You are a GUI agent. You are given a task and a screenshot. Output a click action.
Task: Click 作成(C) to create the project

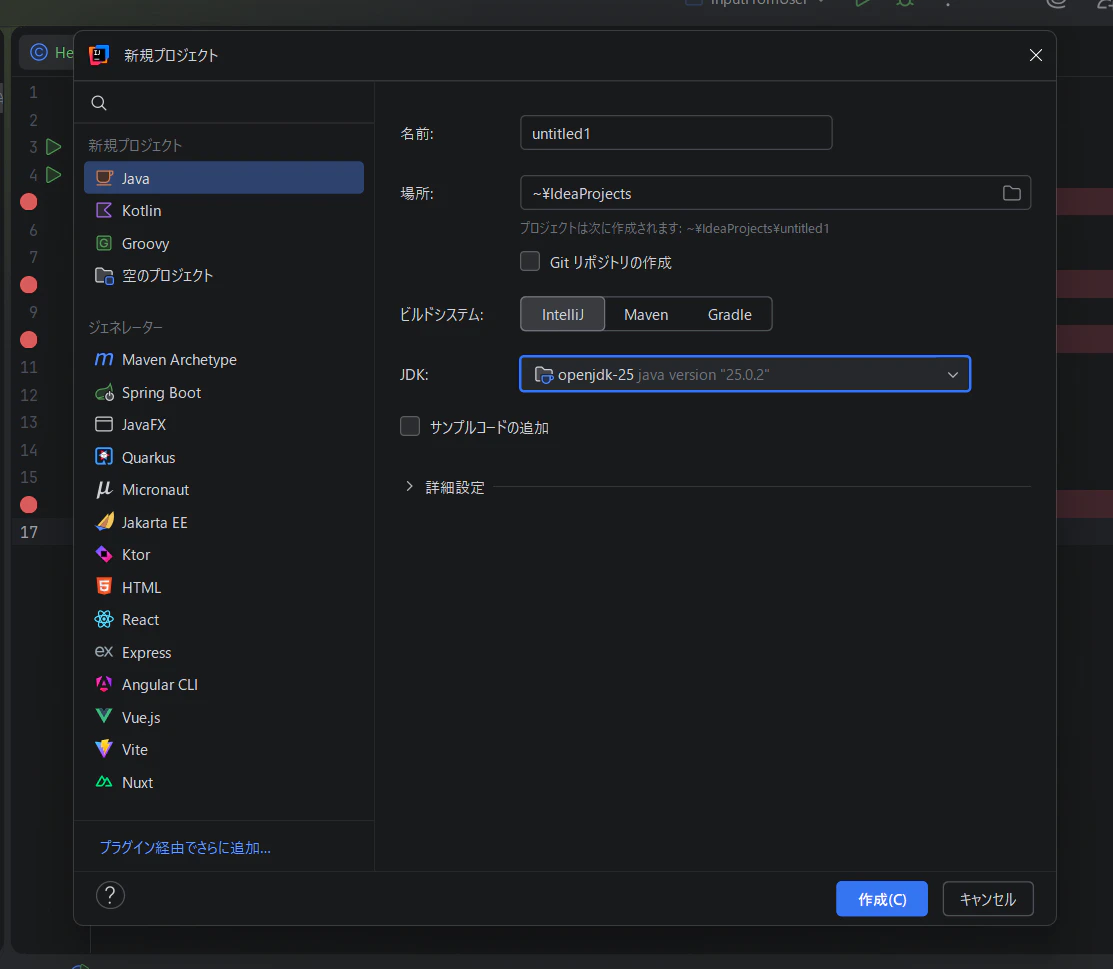click(882, 899)
